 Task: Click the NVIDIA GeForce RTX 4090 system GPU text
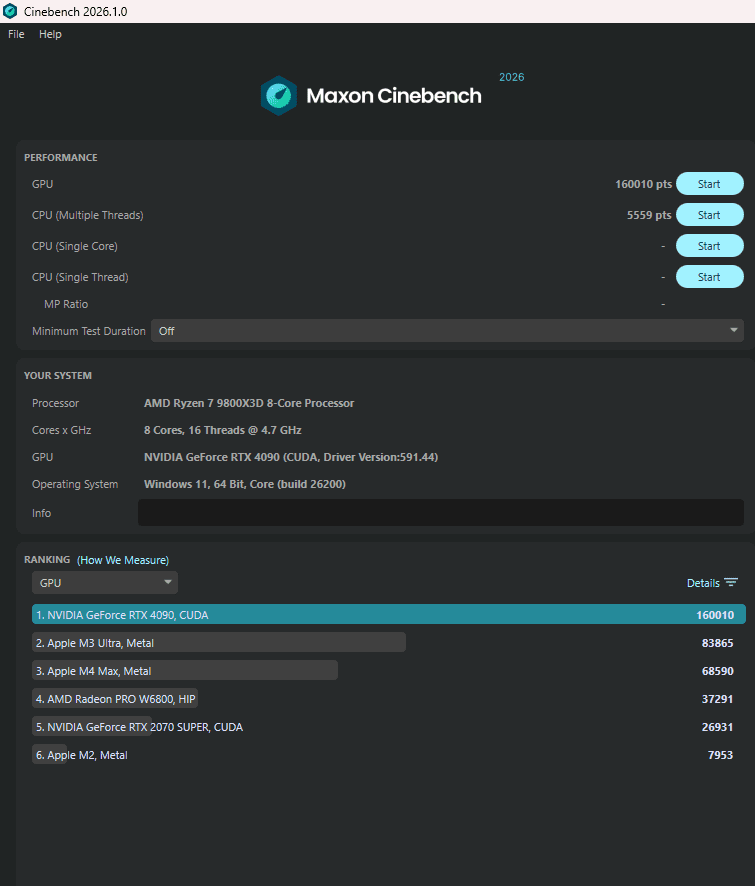(291, 457)
